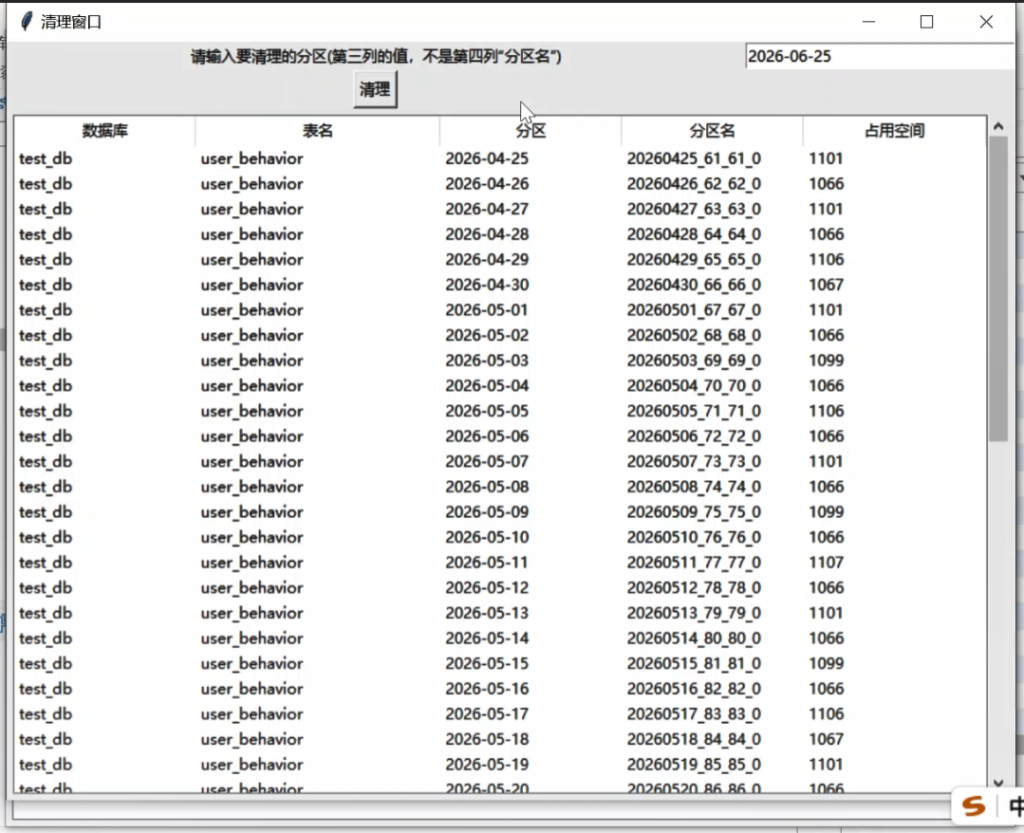Image resolution: width=1024 pixels, height=833 pixels.
Task: Click the 表名 column header
Action: 317,131
